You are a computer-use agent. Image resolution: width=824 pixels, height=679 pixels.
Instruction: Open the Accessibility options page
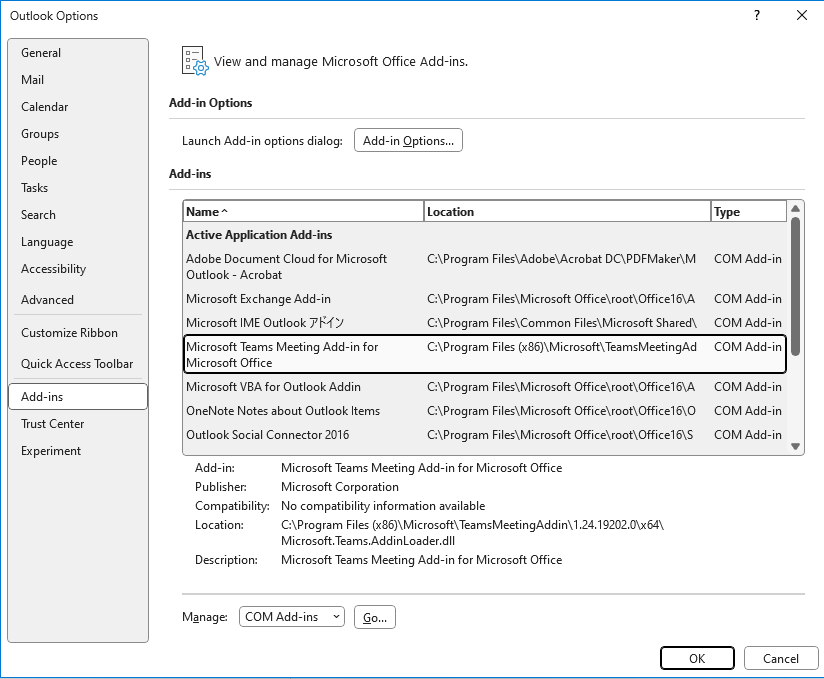[78, 269]
